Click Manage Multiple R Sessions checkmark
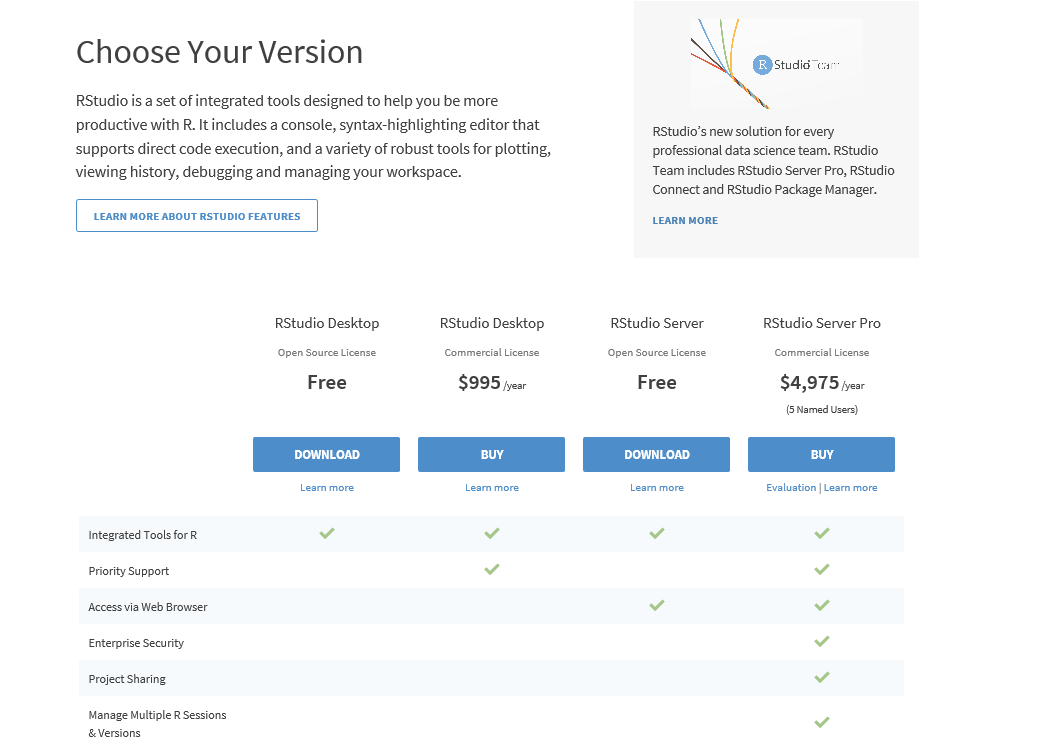The image size is (1055, 744). 821,722
